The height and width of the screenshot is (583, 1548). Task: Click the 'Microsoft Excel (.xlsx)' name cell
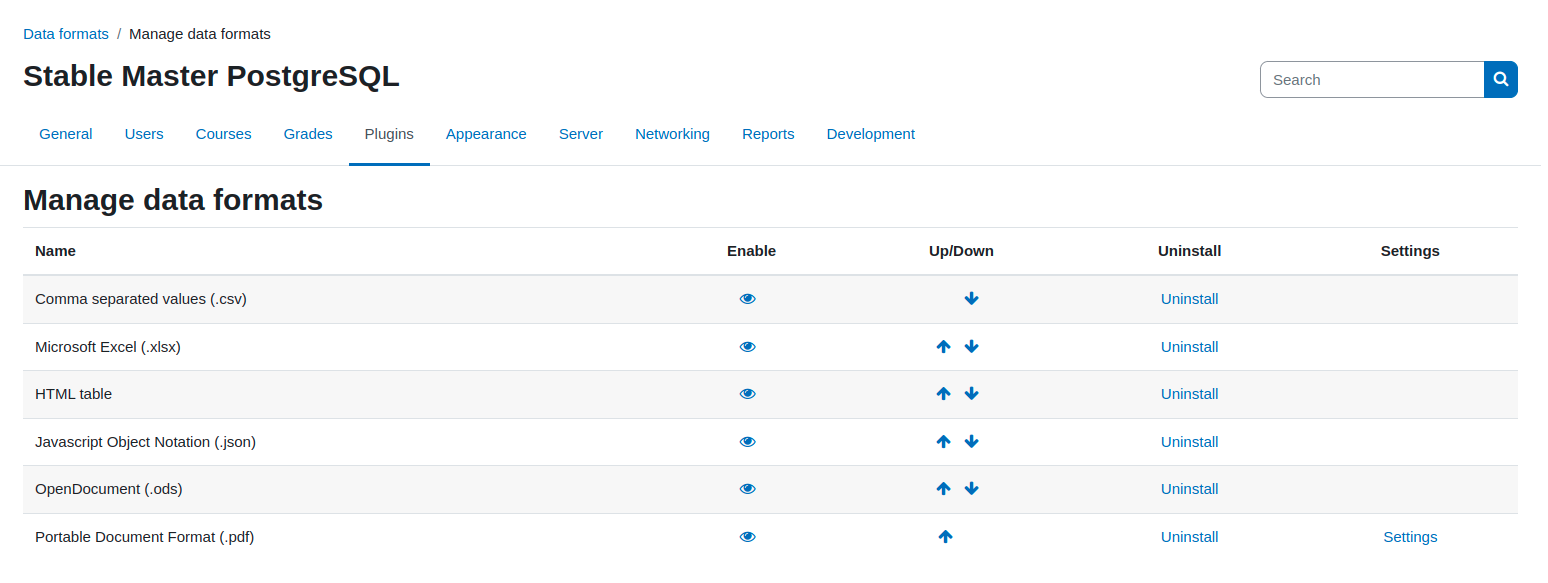coord(108,347)
